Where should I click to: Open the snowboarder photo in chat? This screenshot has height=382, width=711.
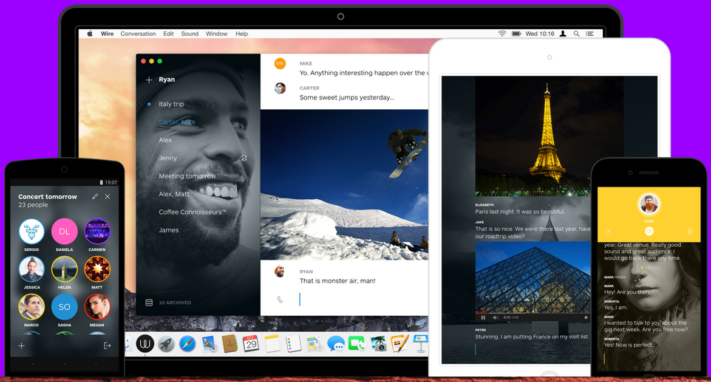pos(344,185)
